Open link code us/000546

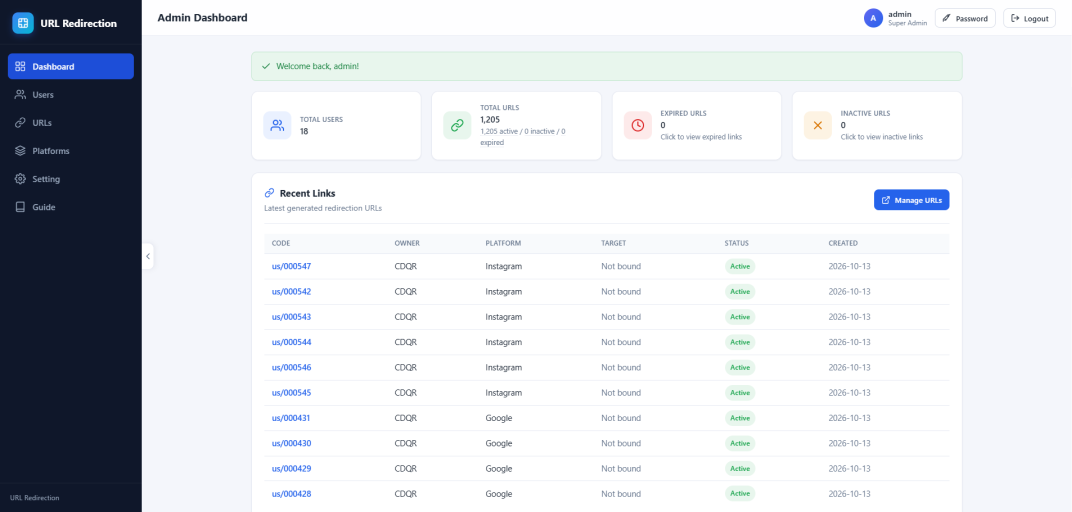(x=291, y=367)
